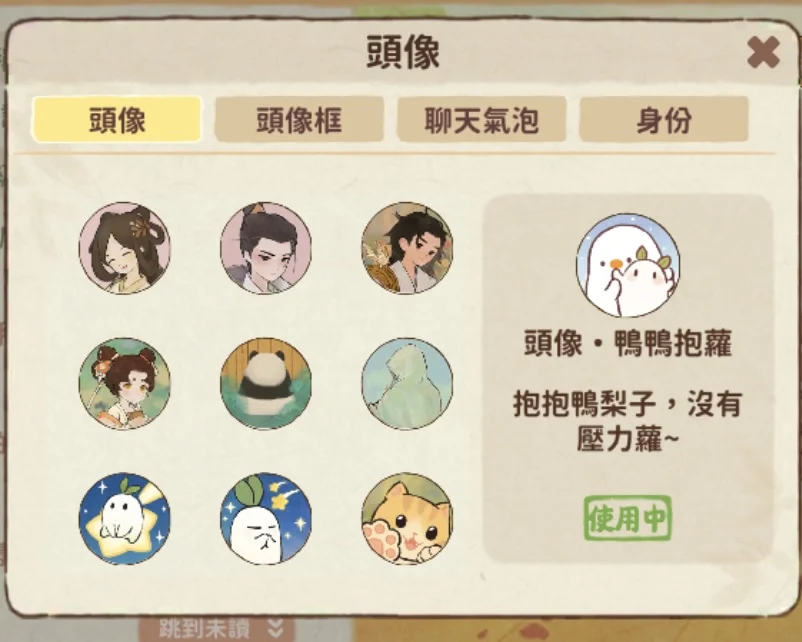Select the green hooded cloak avatar
This screenshot has width=802, height=642.
(x=407, y=383)
